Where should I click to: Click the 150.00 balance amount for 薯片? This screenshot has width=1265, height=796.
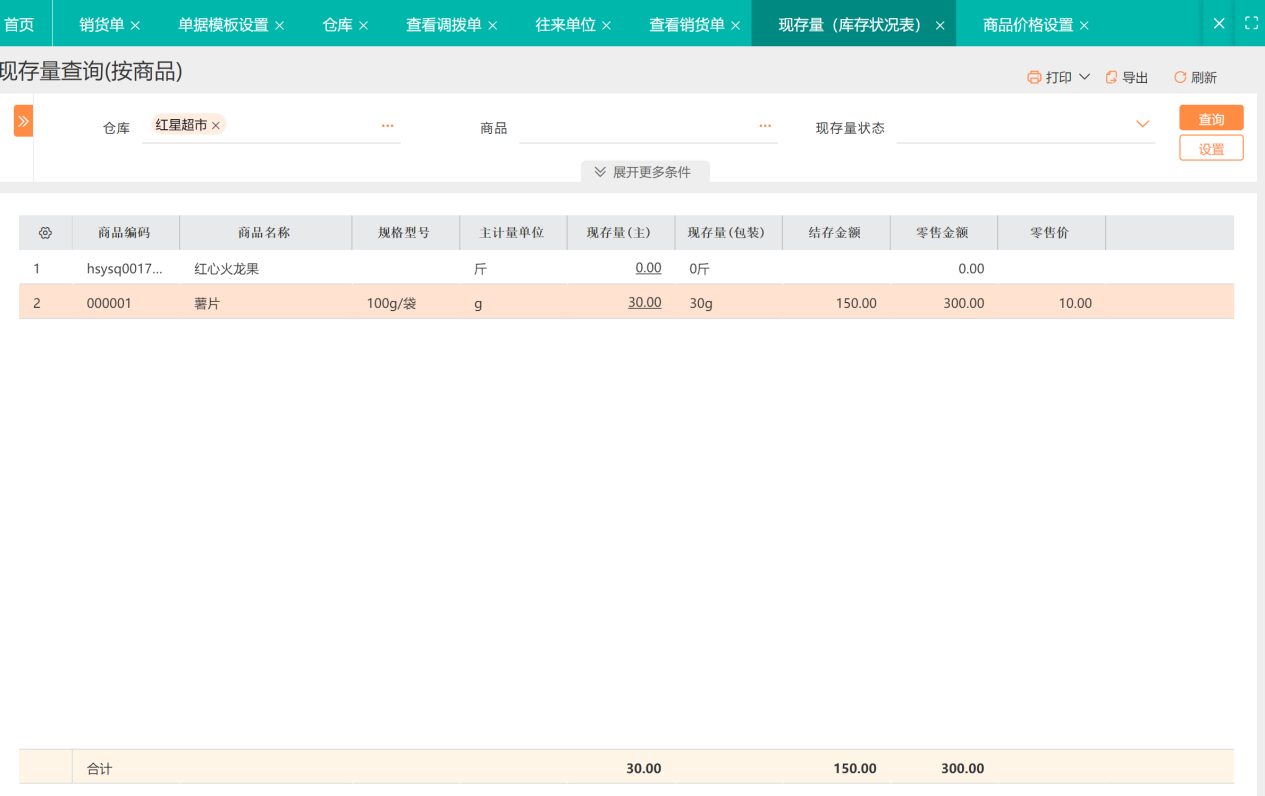coord(856,303)
